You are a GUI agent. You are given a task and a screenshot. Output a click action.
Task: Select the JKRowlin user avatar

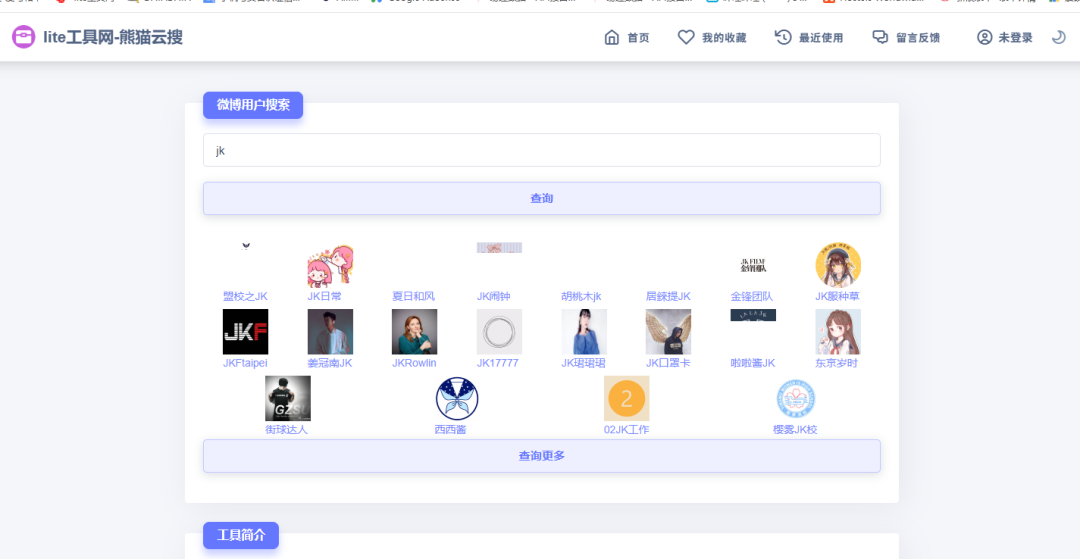(414, 332)
